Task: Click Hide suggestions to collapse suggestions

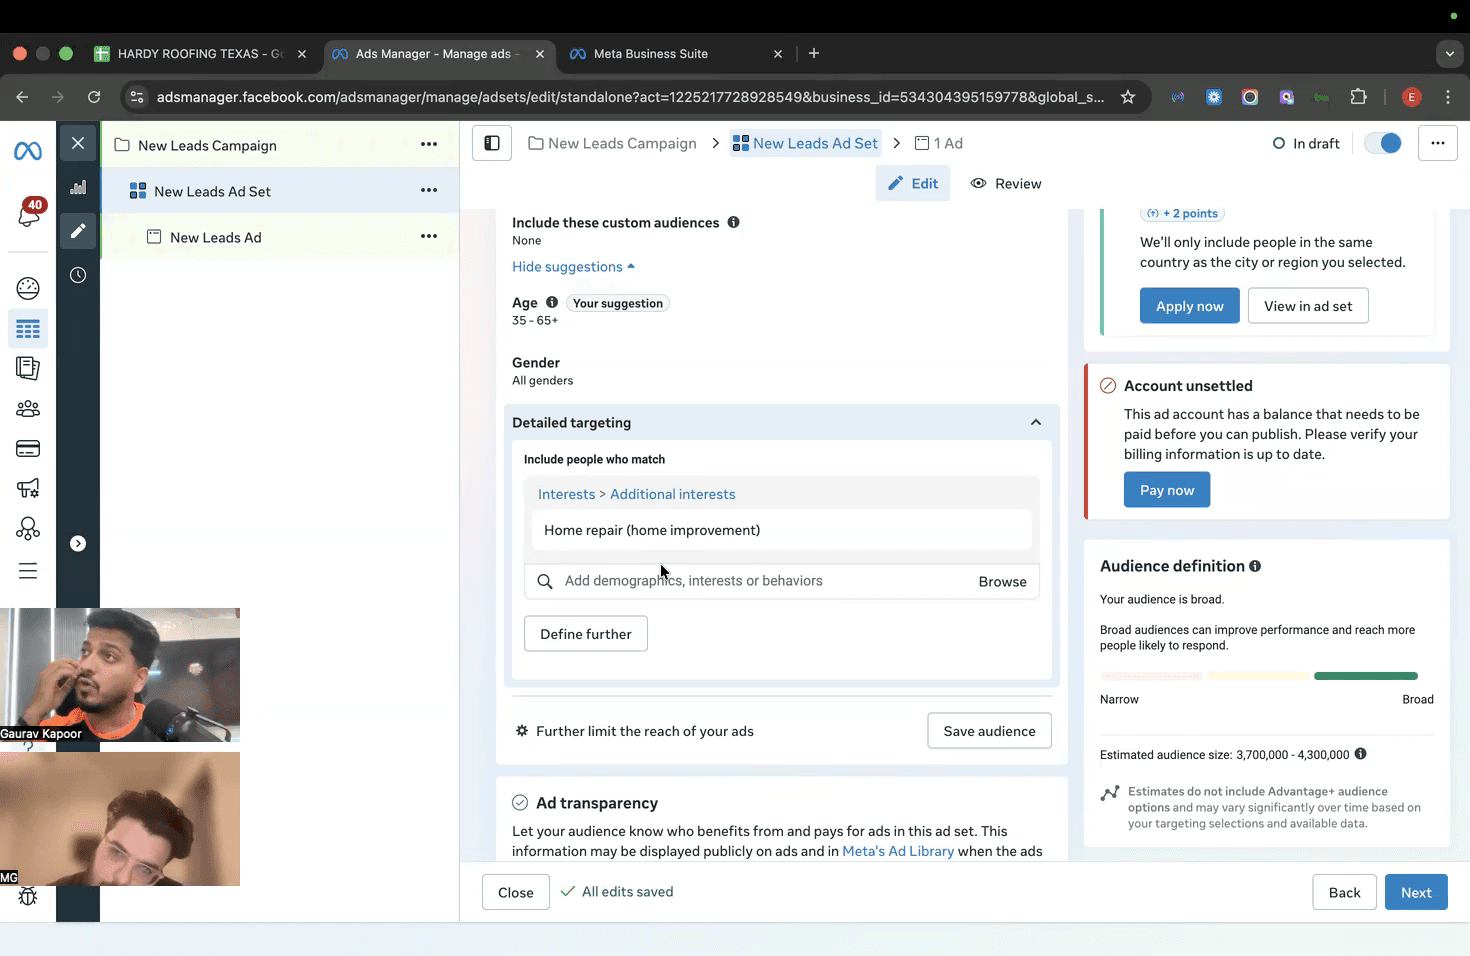Action: pos(573,266)
